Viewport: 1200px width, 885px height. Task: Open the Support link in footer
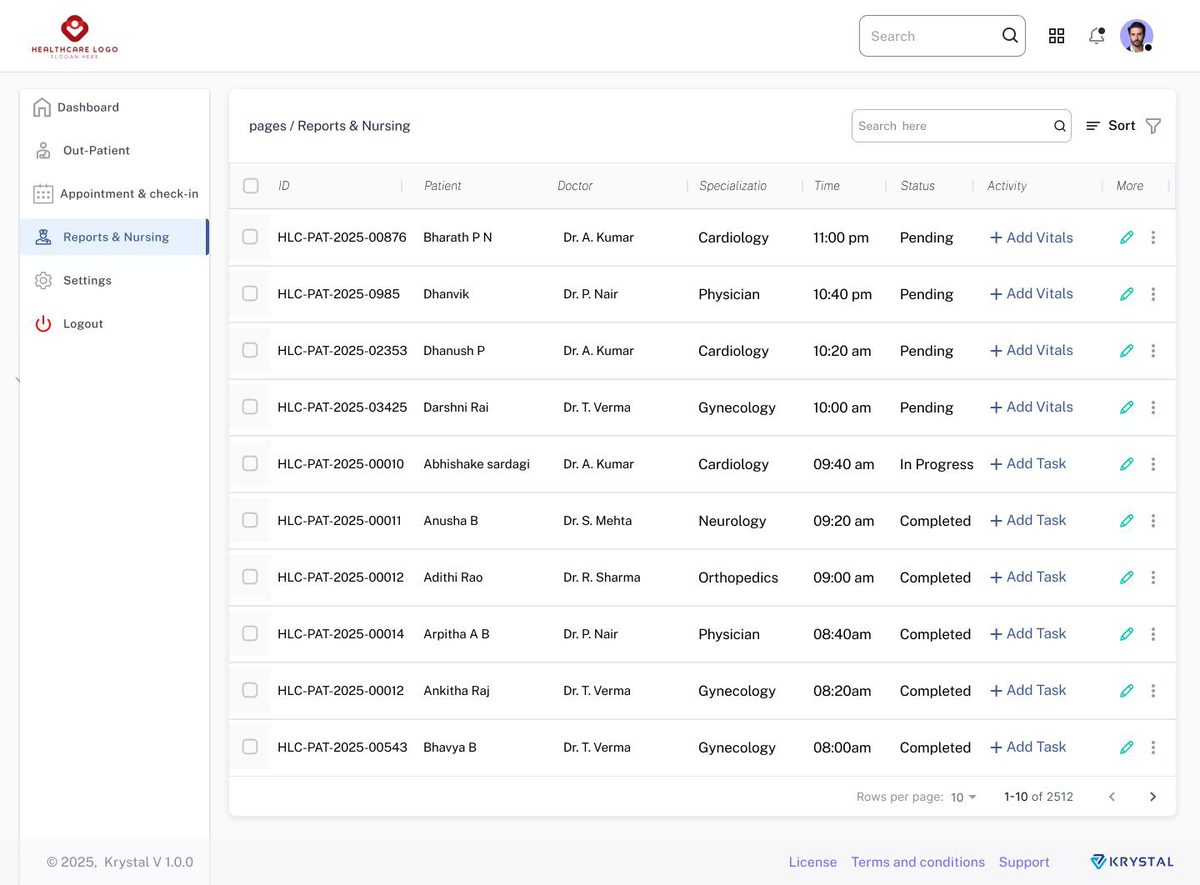click(x=1024, y=862)
